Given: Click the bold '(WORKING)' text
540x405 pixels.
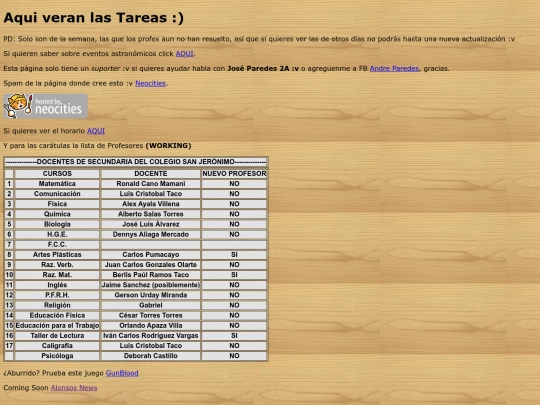Looking at the screenshot, I should [x=168, y=146].
